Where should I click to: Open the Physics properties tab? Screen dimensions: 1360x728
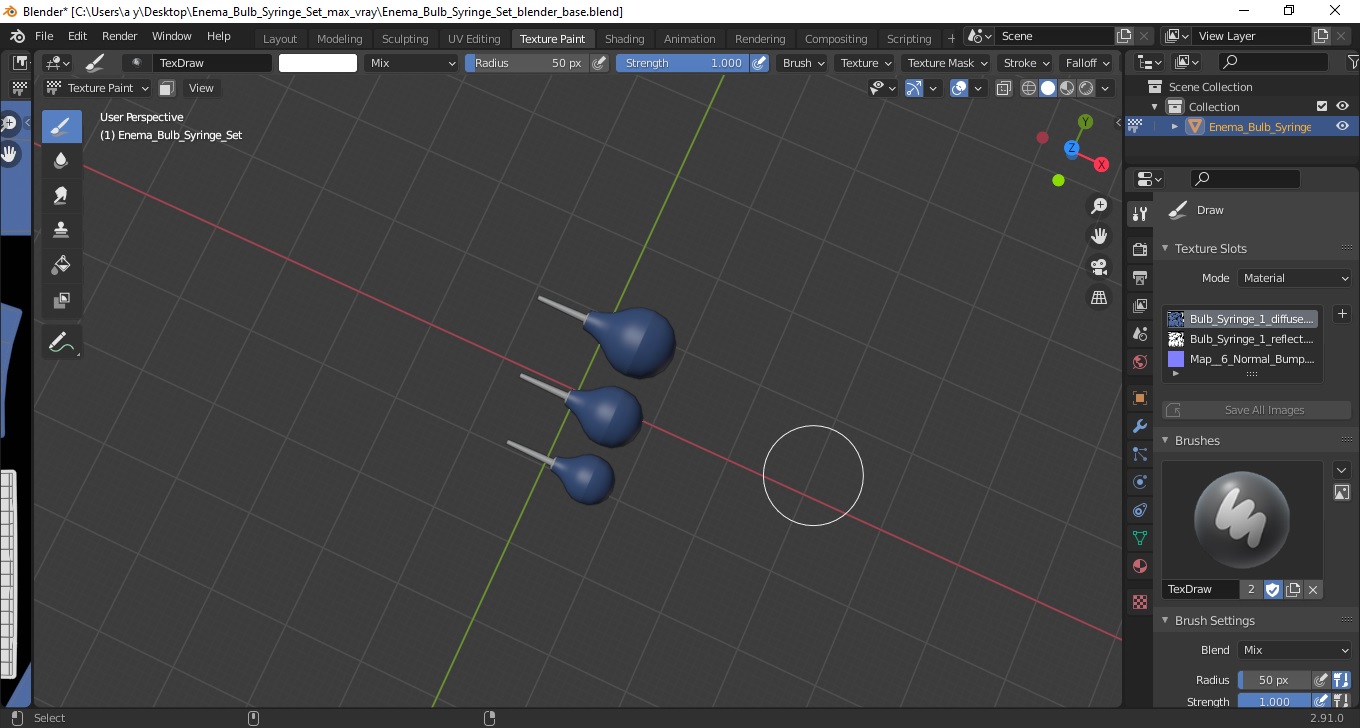1139,482
